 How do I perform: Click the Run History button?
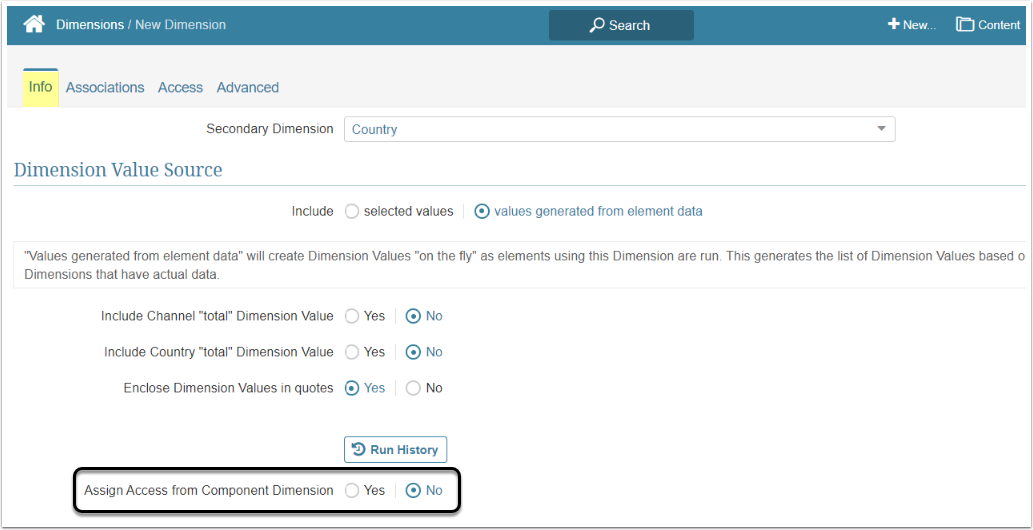coord(395,450)
